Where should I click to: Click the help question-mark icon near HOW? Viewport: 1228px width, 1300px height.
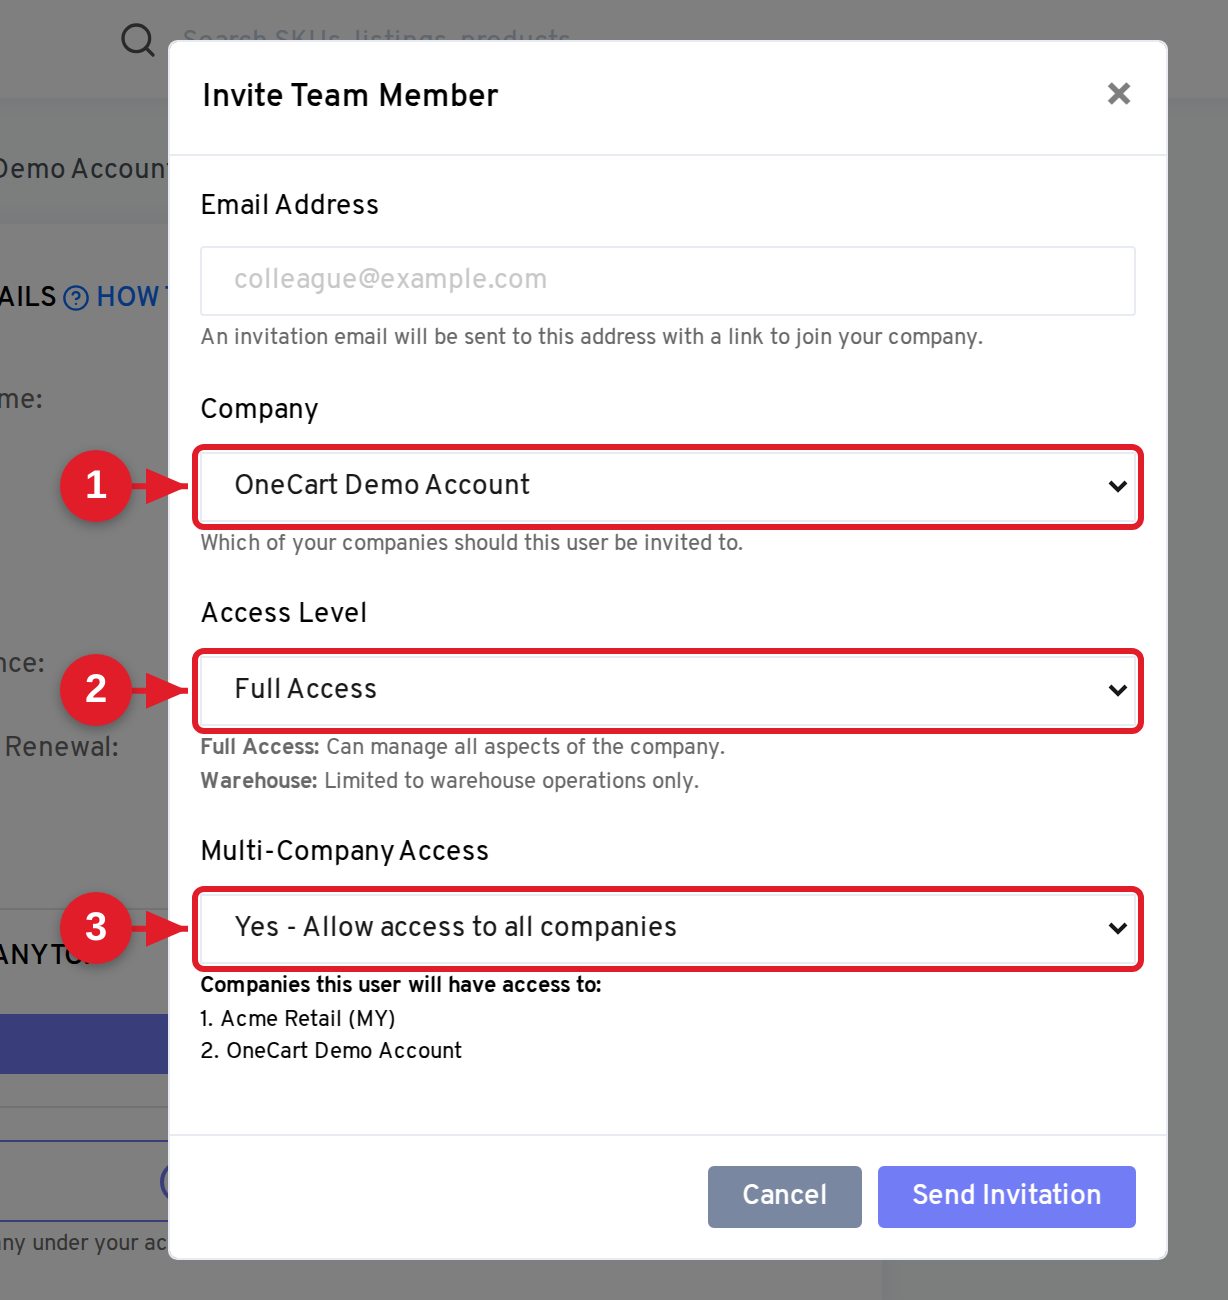[76, 298]
